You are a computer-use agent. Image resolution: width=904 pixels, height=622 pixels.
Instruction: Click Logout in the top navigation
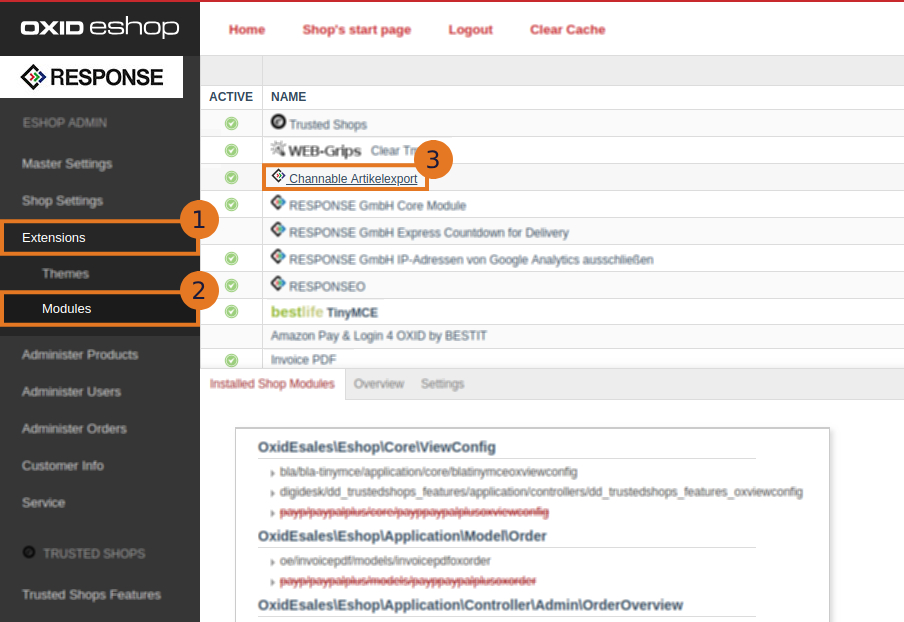point(470,30)
